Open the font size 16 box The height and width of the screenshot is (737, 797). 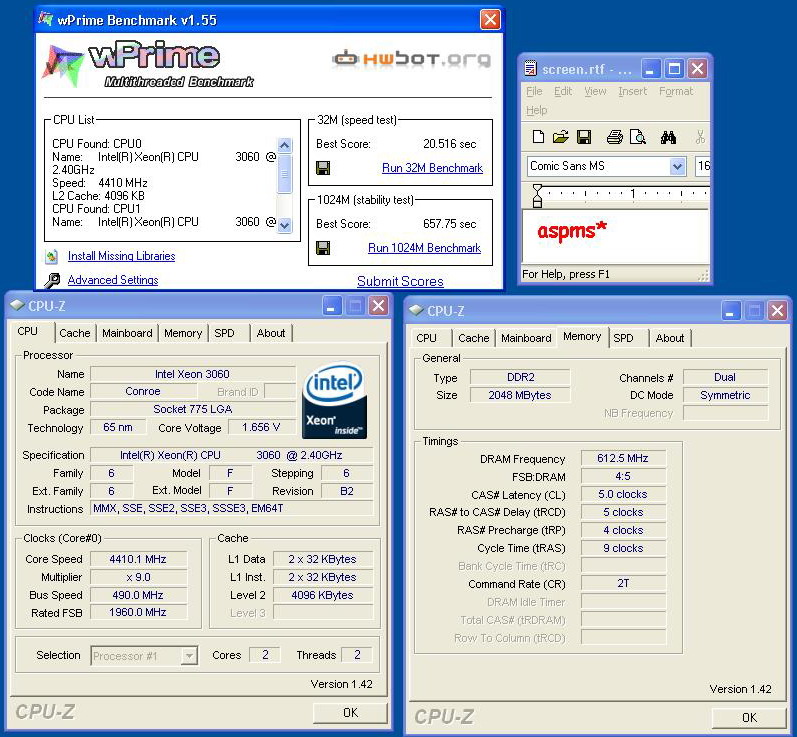coord(702,166)
